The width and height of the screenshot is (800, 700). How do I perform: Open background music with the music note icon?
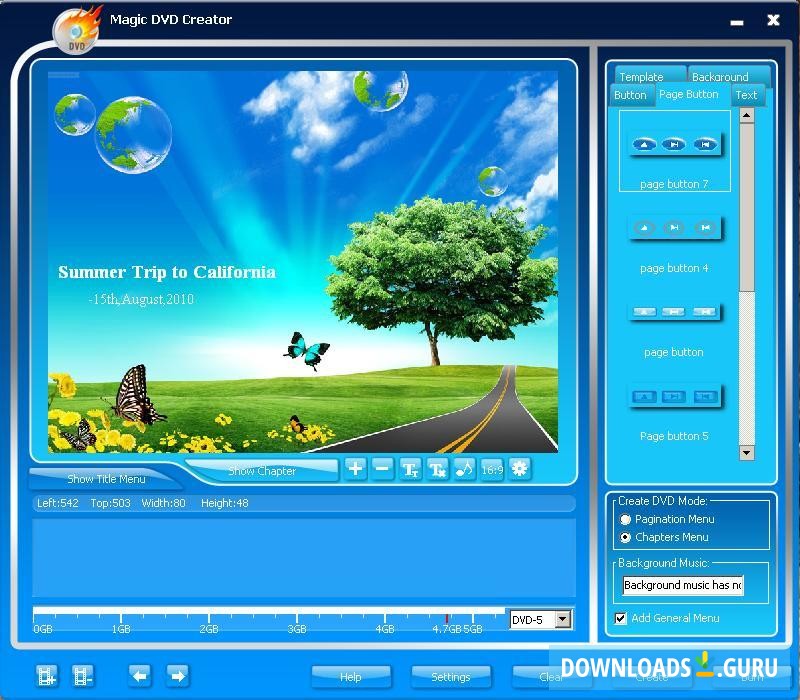pyautogui.click(x=463, y=469)
